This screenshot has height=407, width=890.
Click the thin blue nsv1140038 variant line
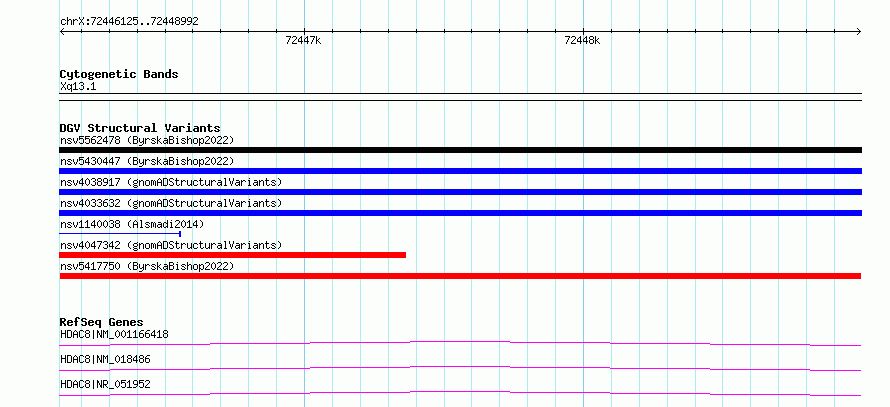click(x=120, y=234)
